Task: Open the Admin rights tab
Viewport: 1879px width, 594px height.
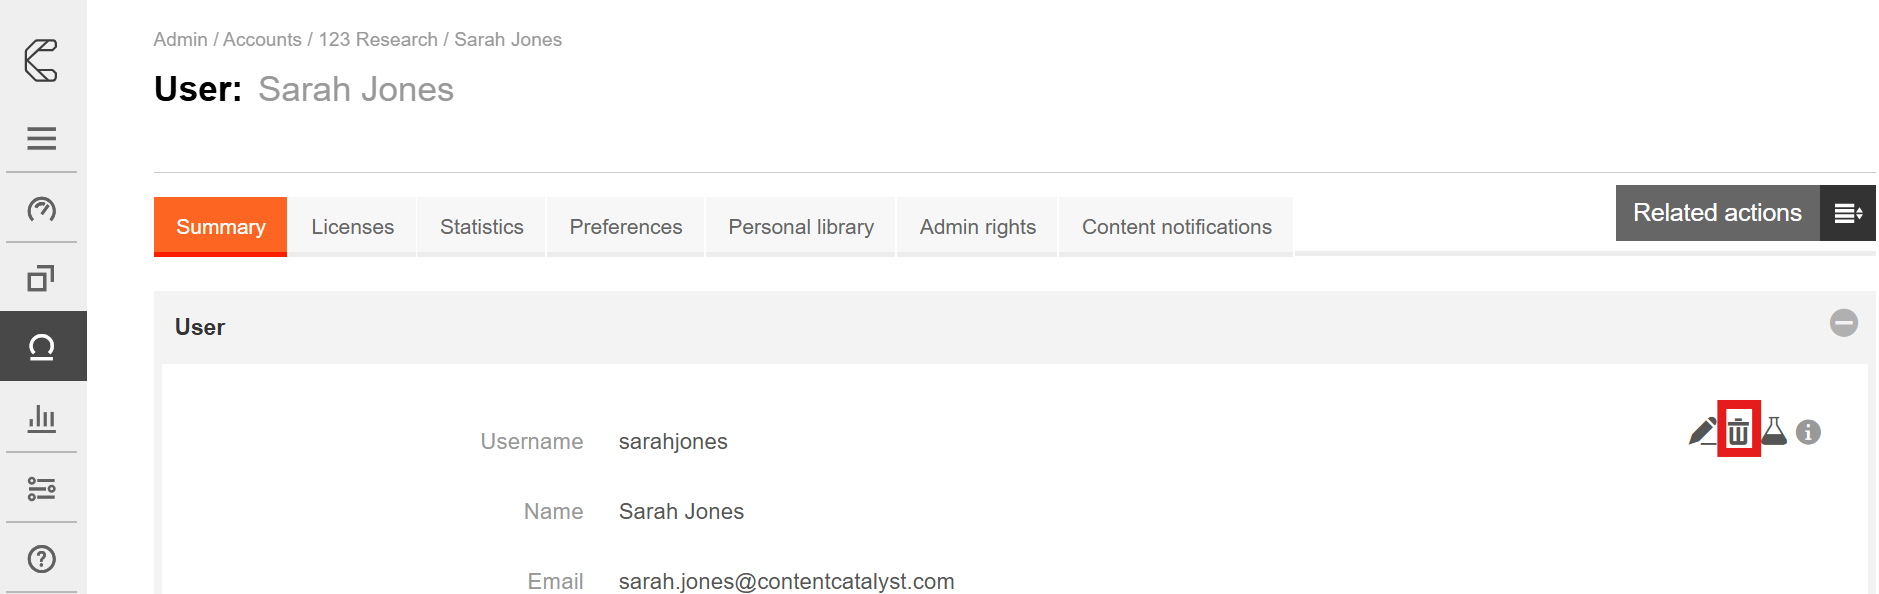Action: (x=977, y=227)
